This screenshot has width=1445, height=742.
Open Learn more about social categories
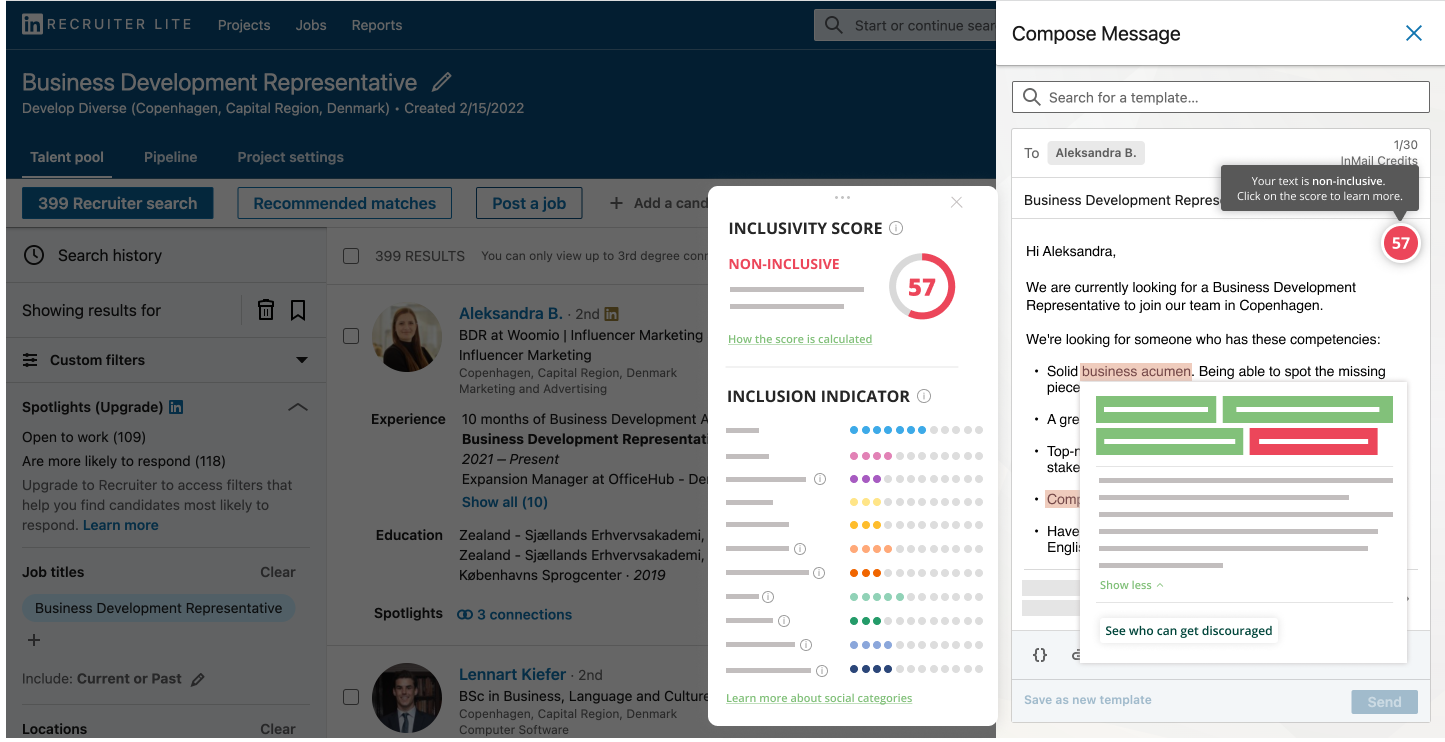(819, 698)
